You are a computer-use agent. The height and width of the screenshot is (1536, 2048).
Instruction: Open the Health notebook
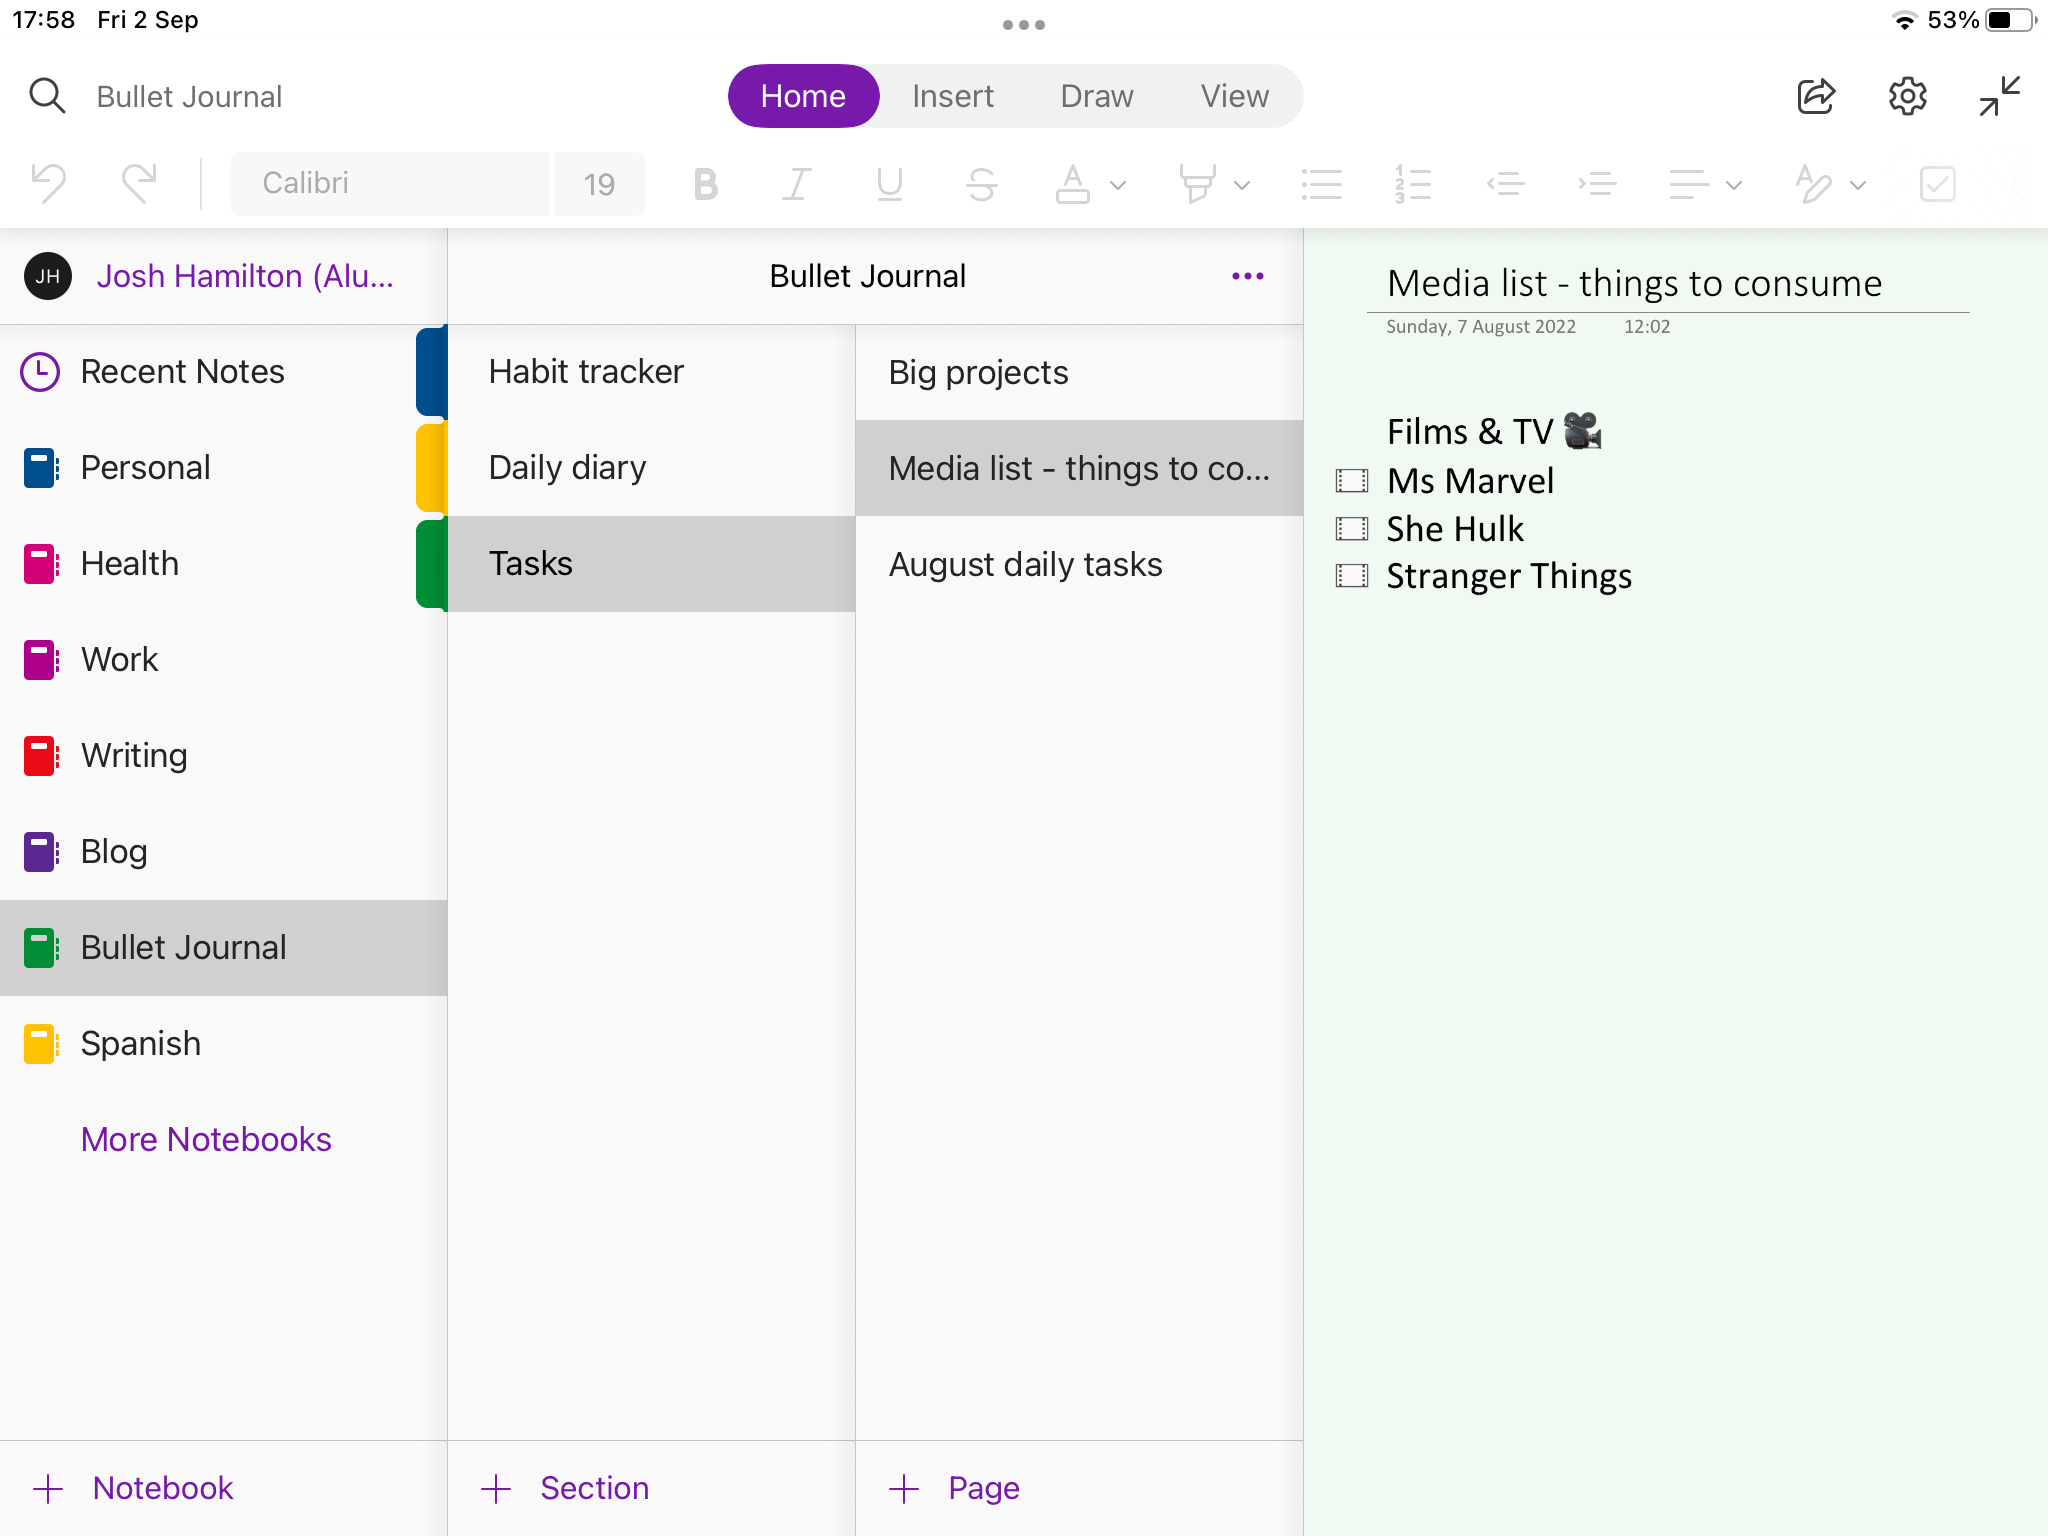[208, 564]
